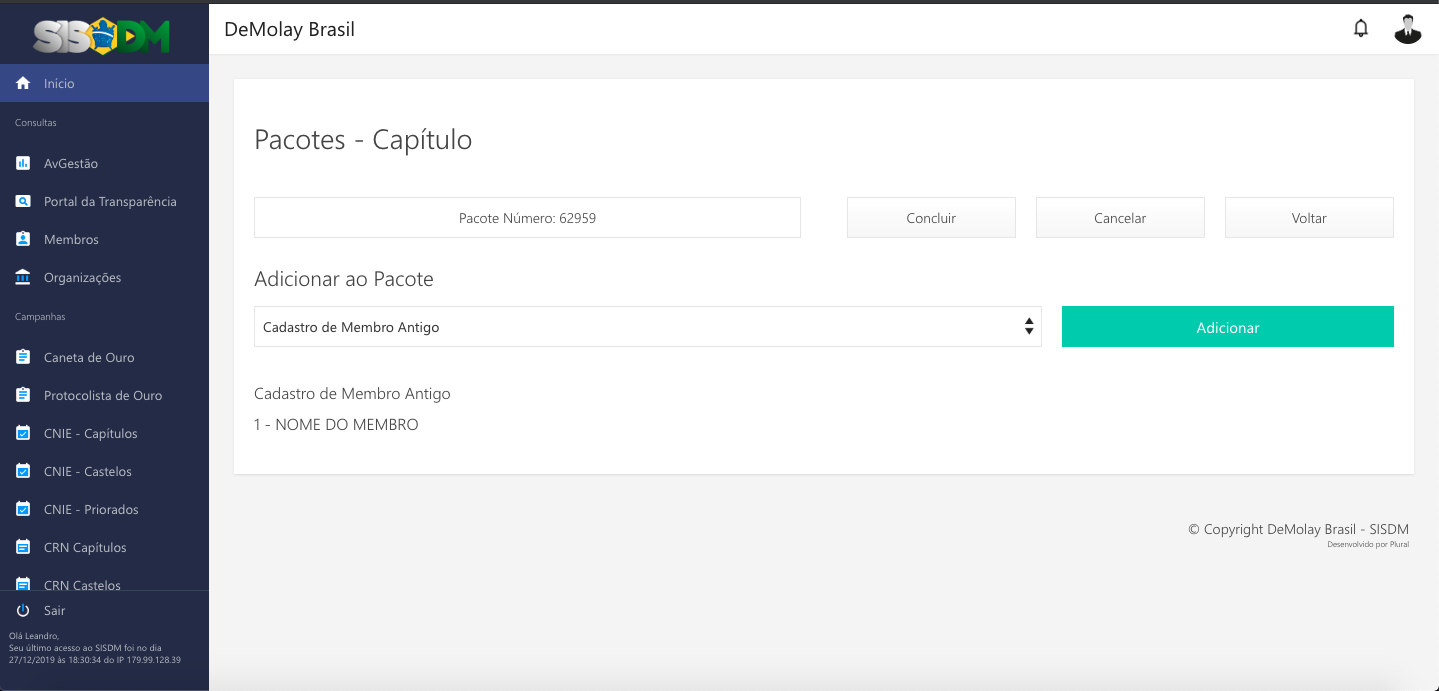Image resolution: width=1439 pixels, height=691 pixels.
Task: Open the Cadastro de Membro Antigo dropdown
Action: coord(647,327)
